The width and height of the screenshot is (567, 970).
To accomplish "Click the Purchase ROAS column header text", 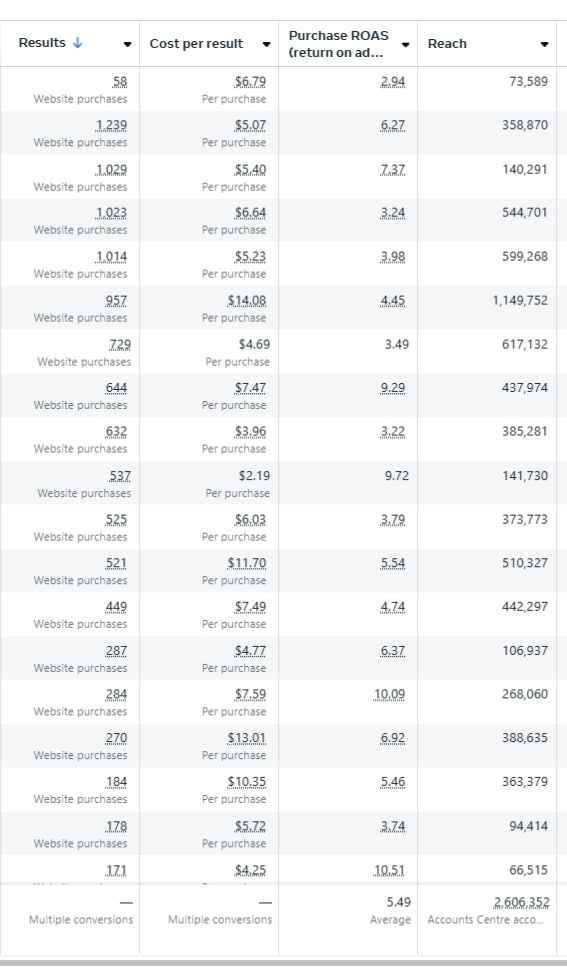I will pyautogui.click(x=338, y=44).
